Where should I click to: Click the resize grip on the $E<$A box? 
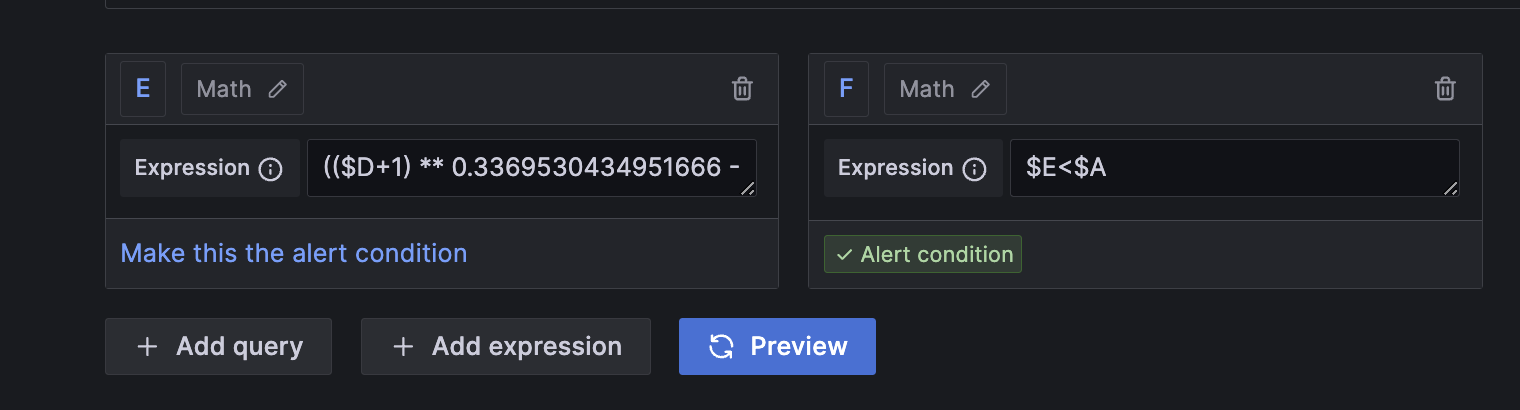coord(1451,188)
